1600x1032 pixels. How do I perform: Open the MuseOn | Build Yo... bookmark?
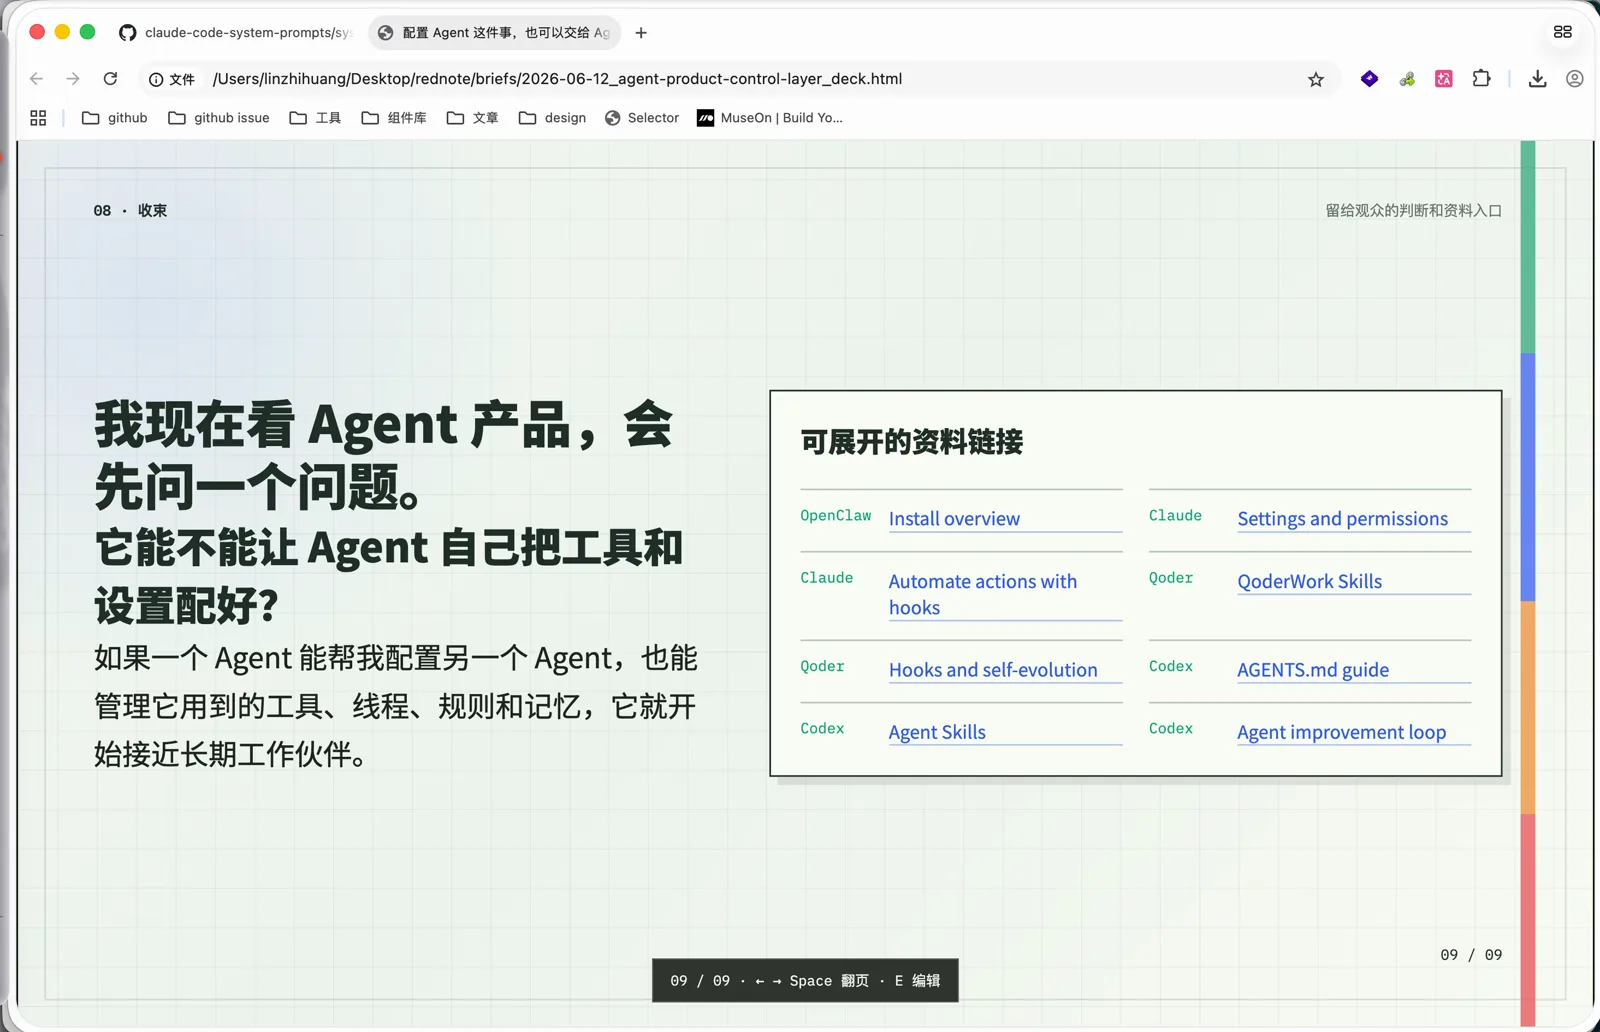[x=770, y=118]
